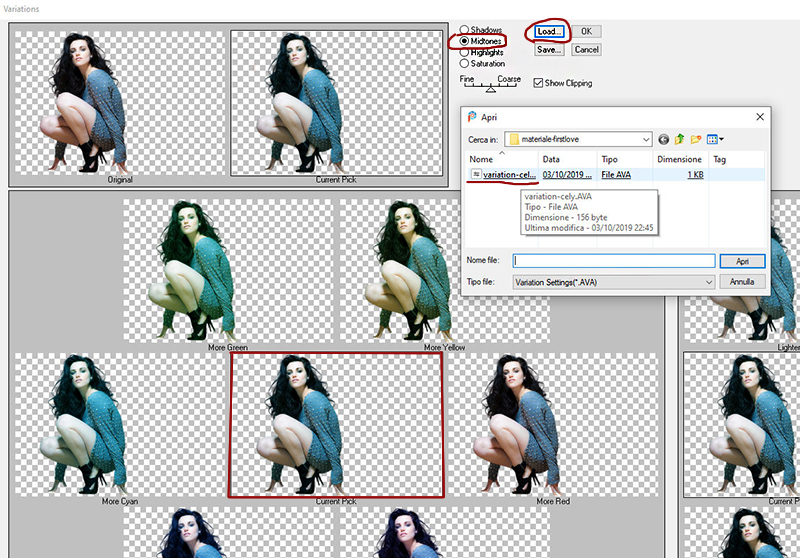Click the Original thumbnail
Screen dimensions: 800x558
[x=119, y=103]
